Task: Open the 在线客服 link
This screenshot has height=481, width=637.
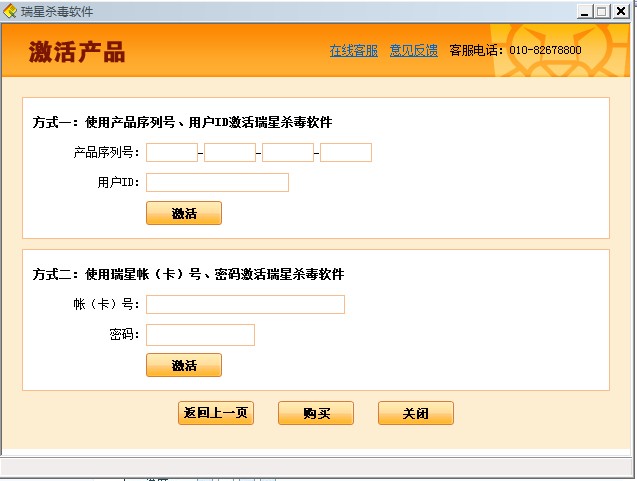Action: click(353, 50)
